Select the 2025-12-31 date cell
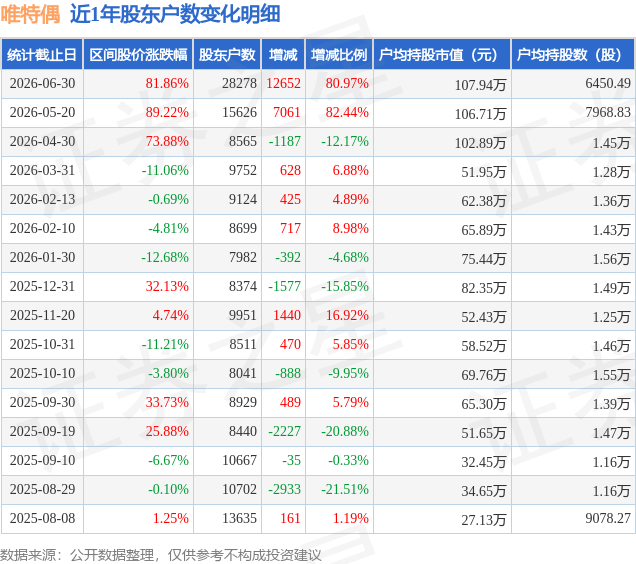Screen dimensions: 636x564 (x=42, y=286)
